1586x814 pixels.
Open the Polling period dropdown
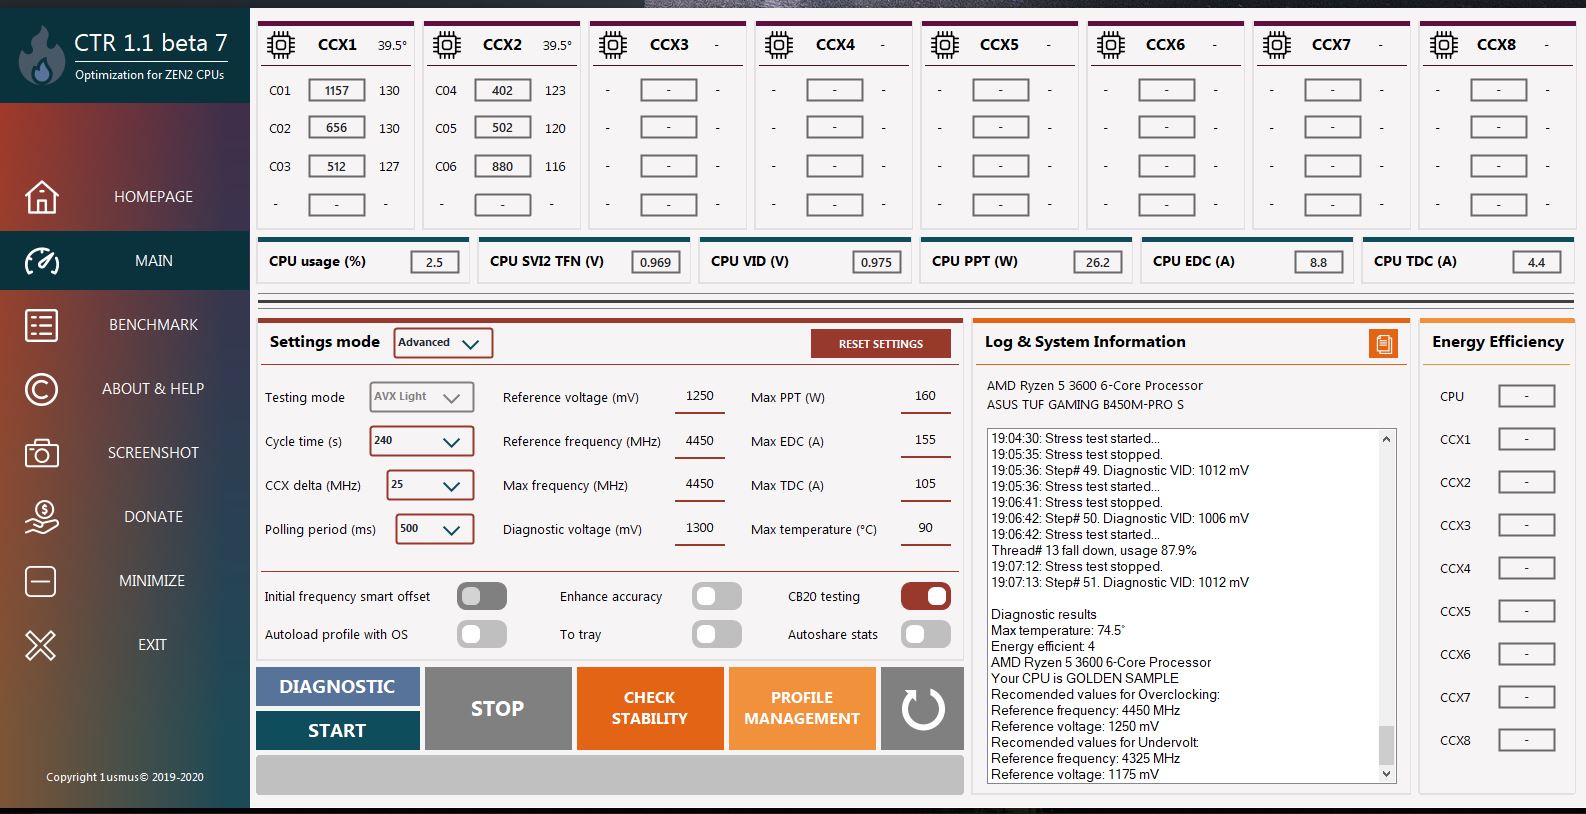point(435,529)
